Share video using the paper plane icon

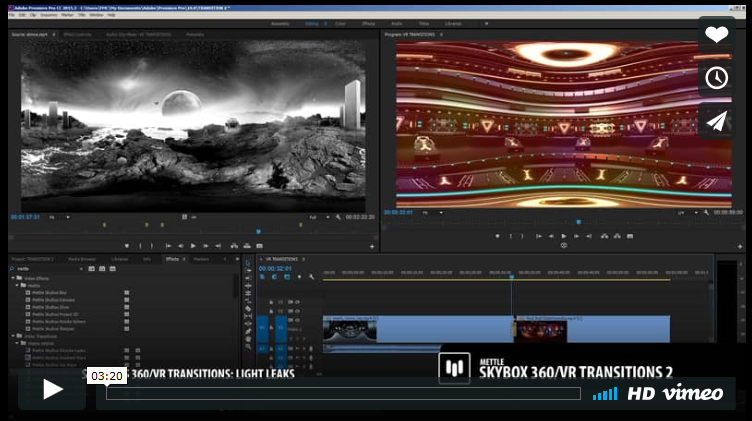click(x=716, y=121)
